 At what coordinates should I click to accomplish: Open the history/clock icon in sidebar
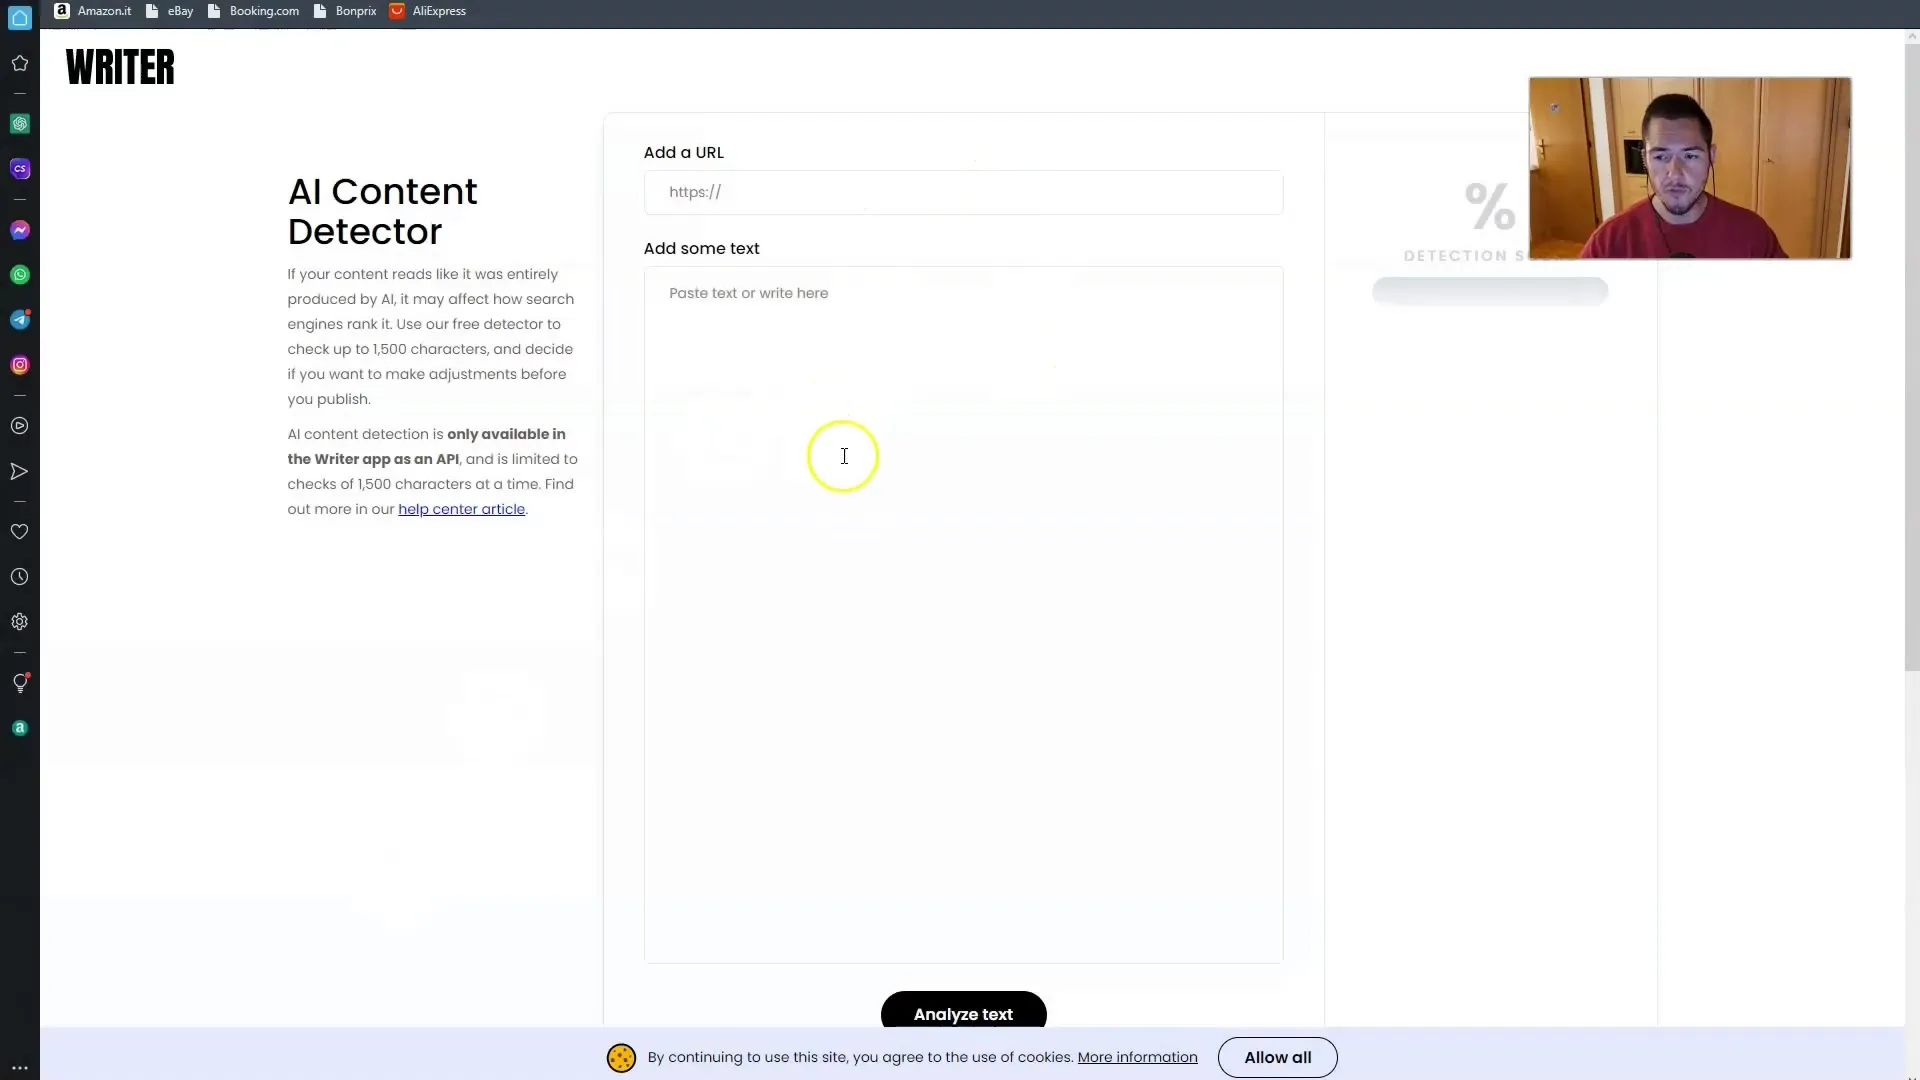(20, 576)
